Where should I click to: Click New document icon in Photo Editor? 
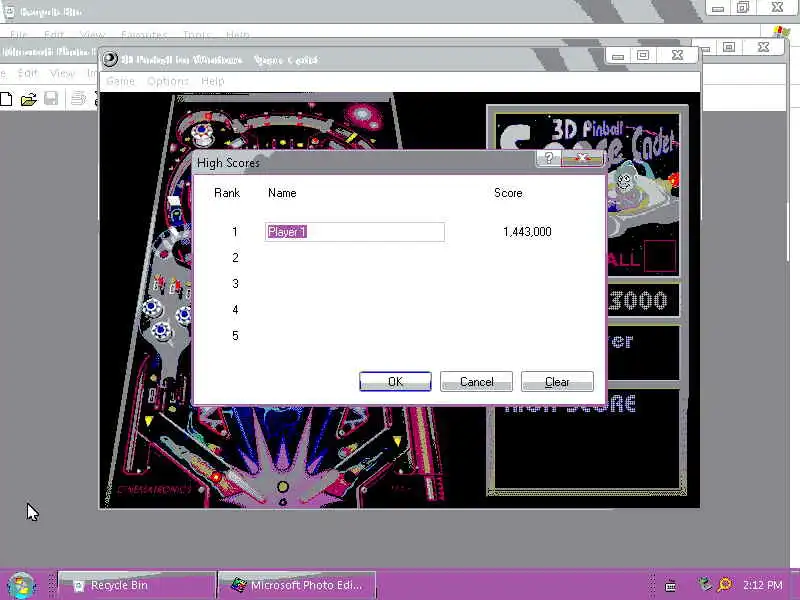6,98
